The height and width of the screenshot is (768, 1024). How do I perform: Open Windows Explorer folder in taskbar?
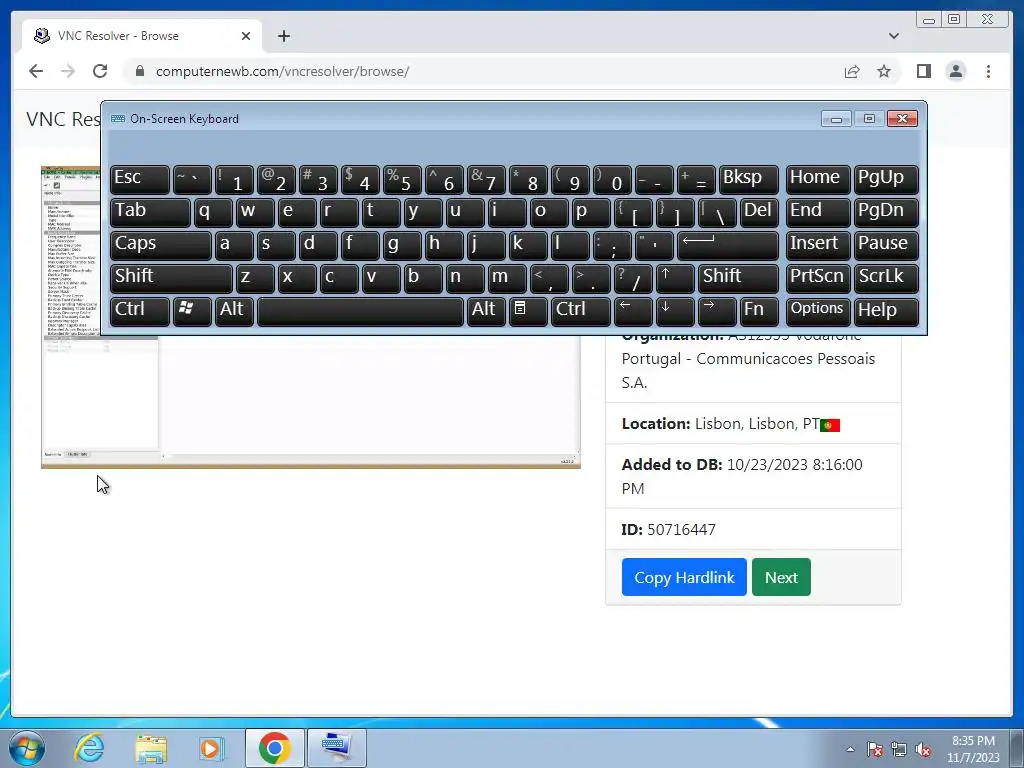(151, 748)
